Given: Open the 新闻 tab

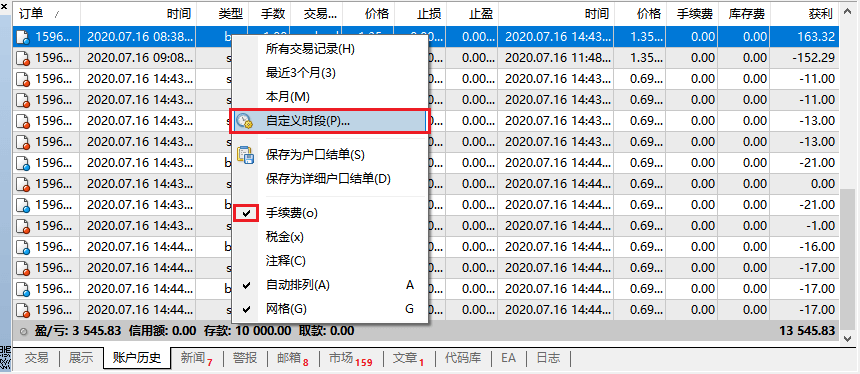Looking at the screenshot, I should pyautogui.click(x=196, y=359).
